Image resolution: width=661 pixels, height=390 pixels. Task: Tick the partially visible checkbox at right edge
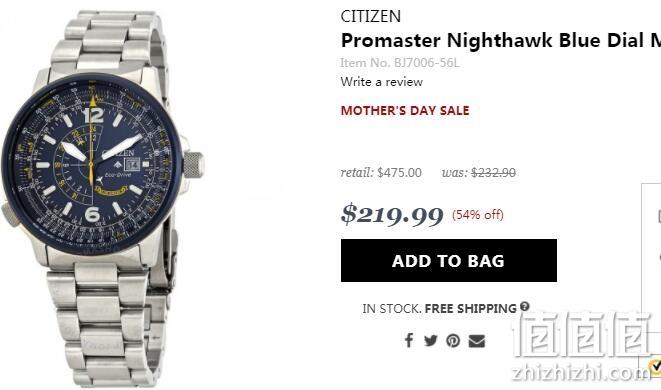click(x=659, y=216)
